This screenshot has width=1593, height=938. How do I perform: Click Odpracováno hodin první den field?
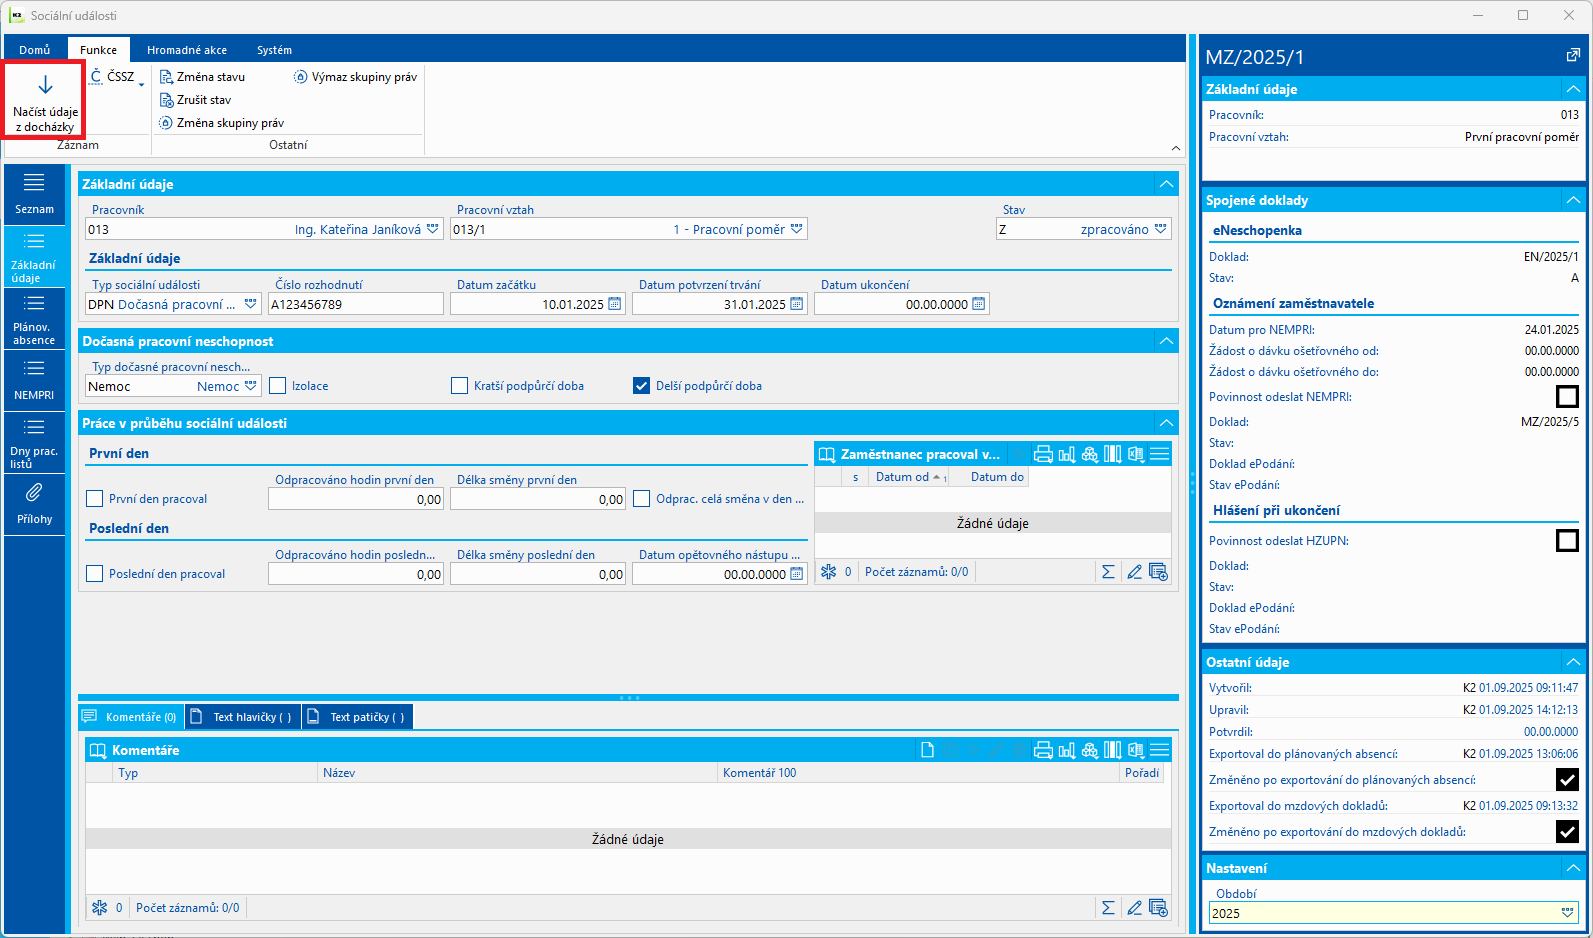(x=356, y=499)
